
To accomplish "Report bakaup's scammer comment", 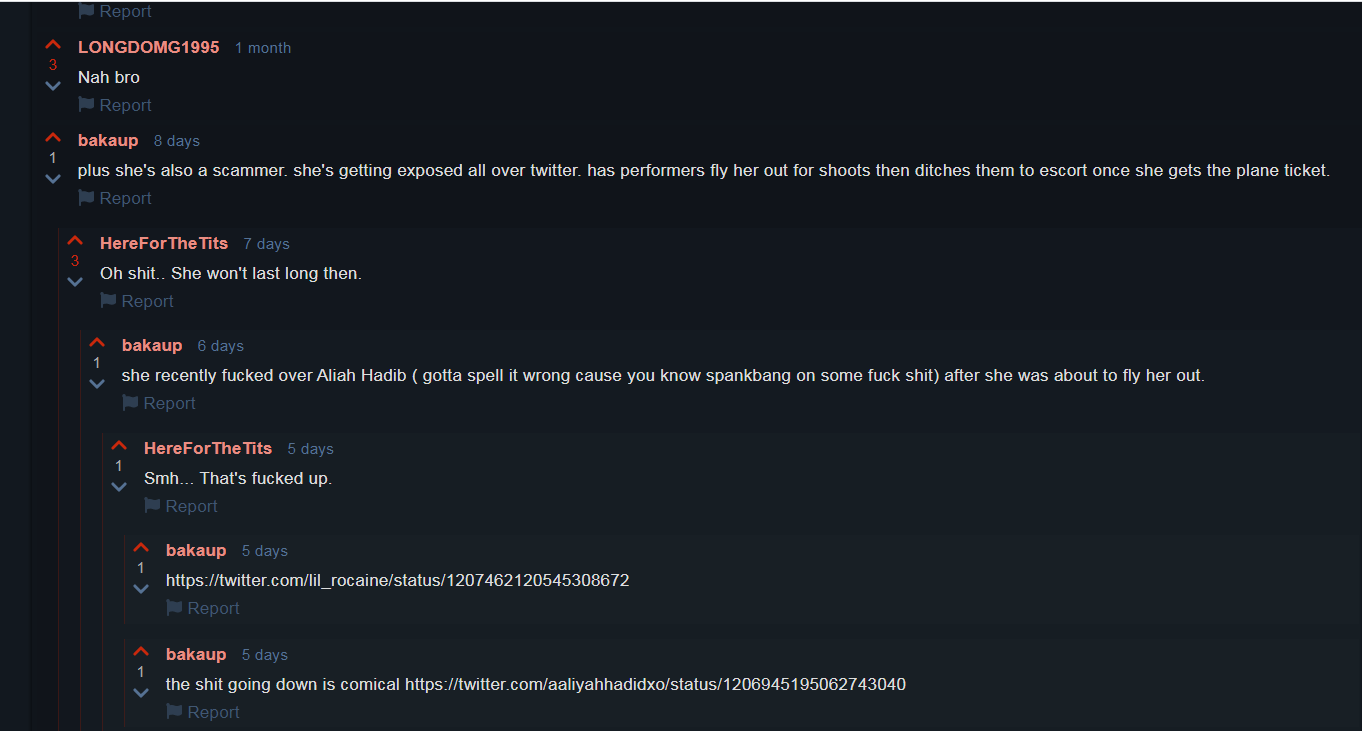I will (x=115, y=198).
